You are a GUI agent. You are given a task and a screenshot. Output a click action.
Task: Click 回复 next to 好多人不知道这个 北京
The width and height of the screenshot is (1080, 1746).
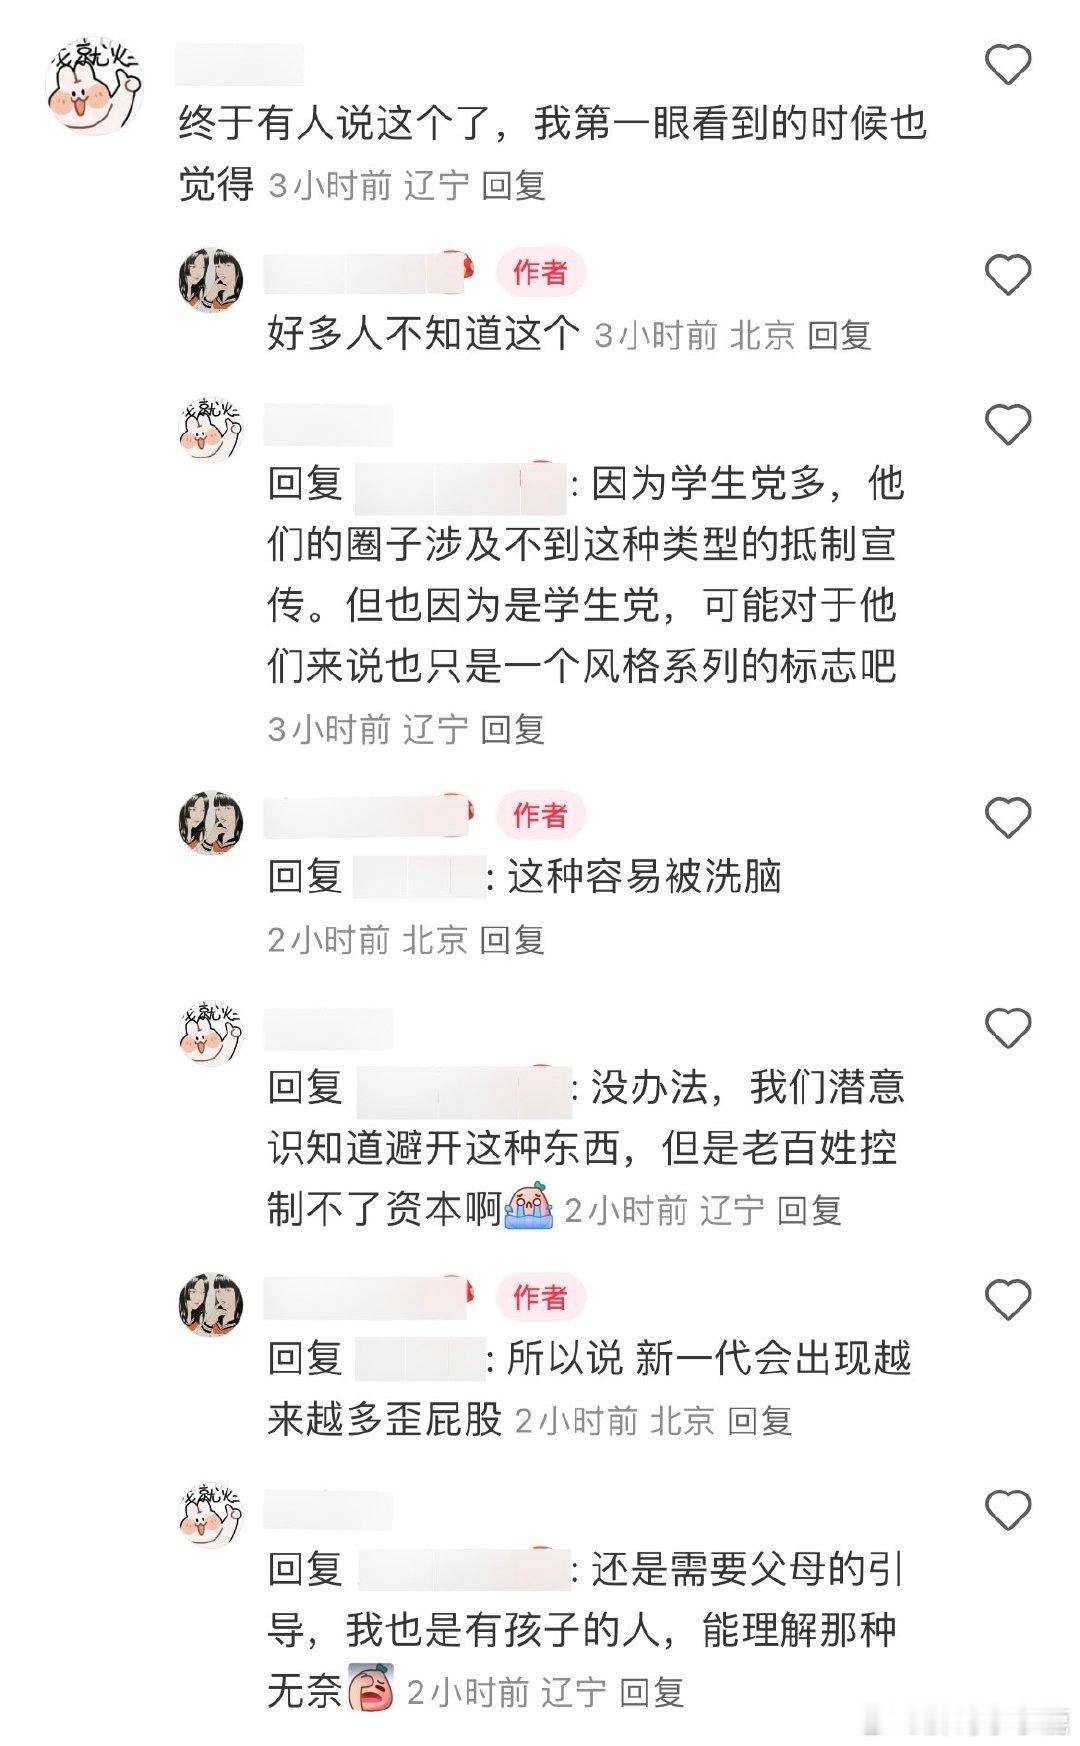pos(839,336)
